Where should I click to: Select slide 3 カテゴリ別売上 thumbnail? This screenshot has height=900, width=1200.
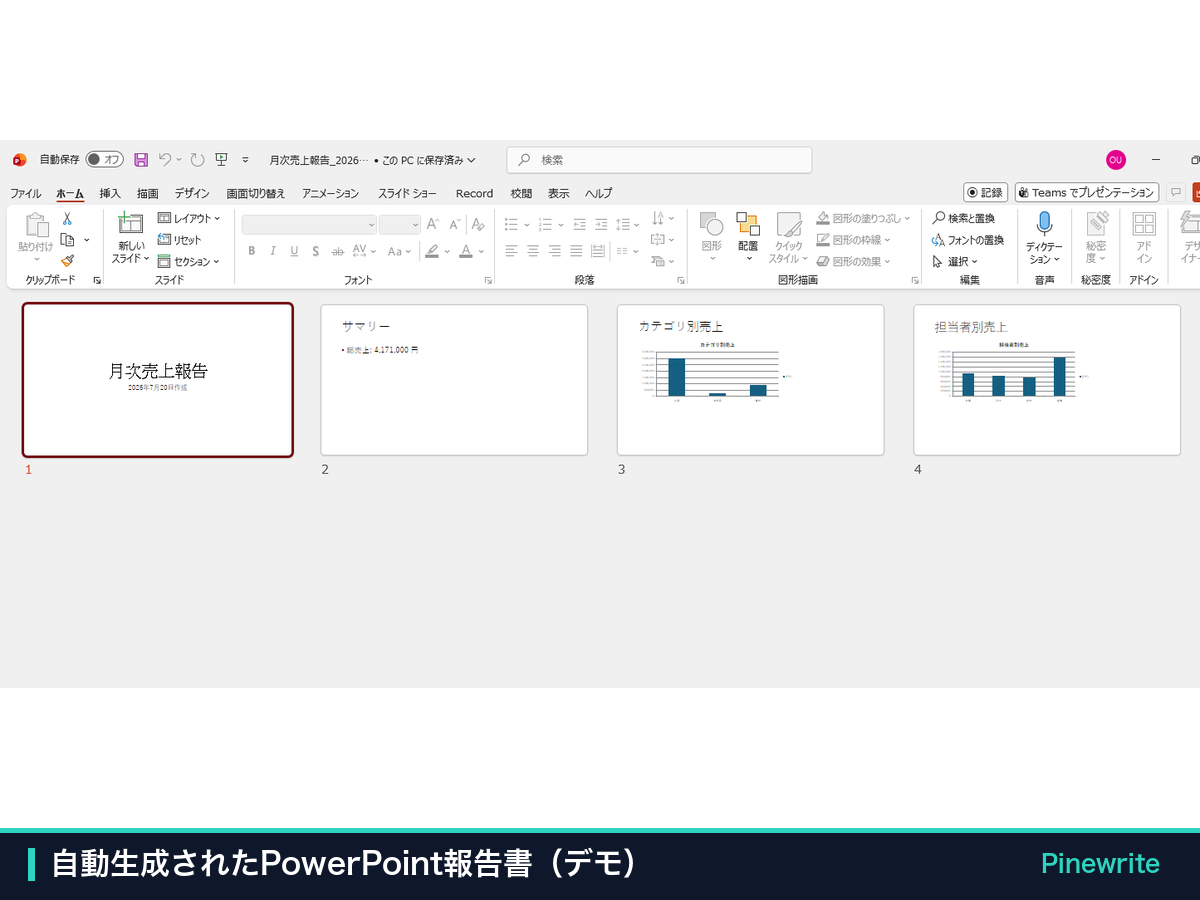point(751,380)
